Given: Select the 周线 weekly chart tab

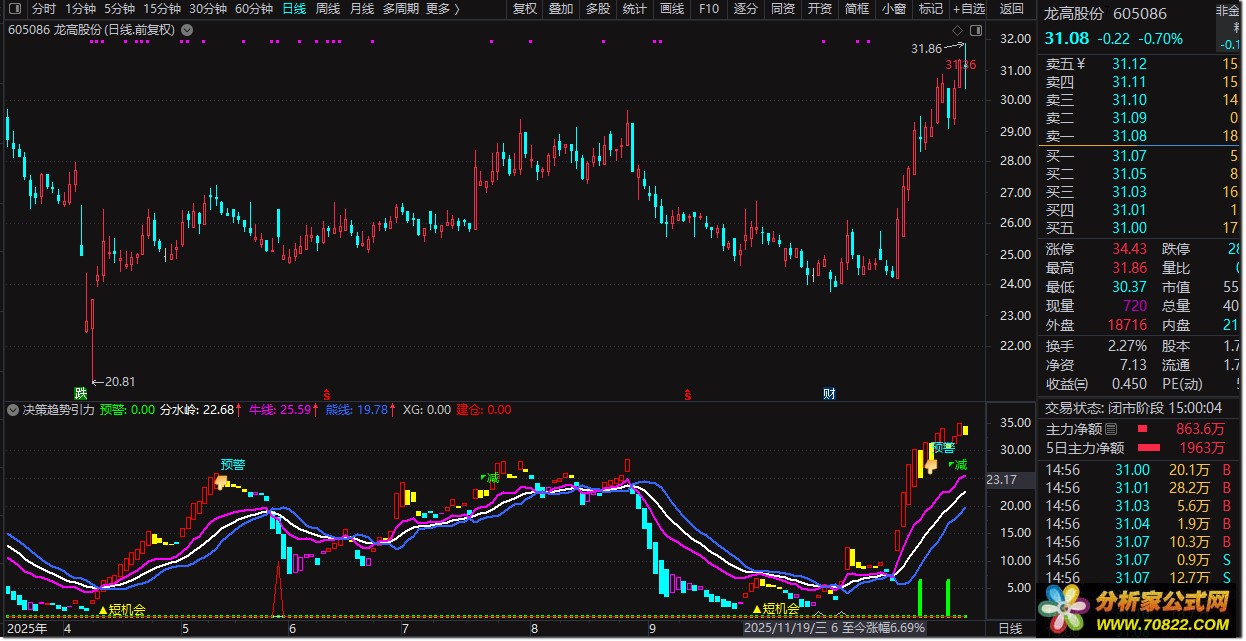Looking at the screenshot, I should [x=328, y=9].
